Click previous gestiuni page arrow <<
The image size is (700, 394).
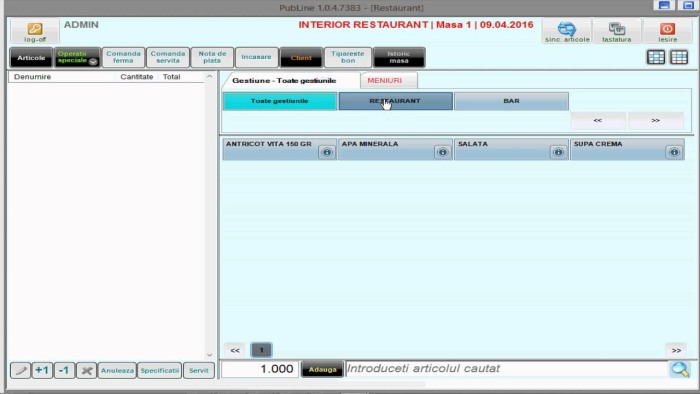tap(598, 120)
